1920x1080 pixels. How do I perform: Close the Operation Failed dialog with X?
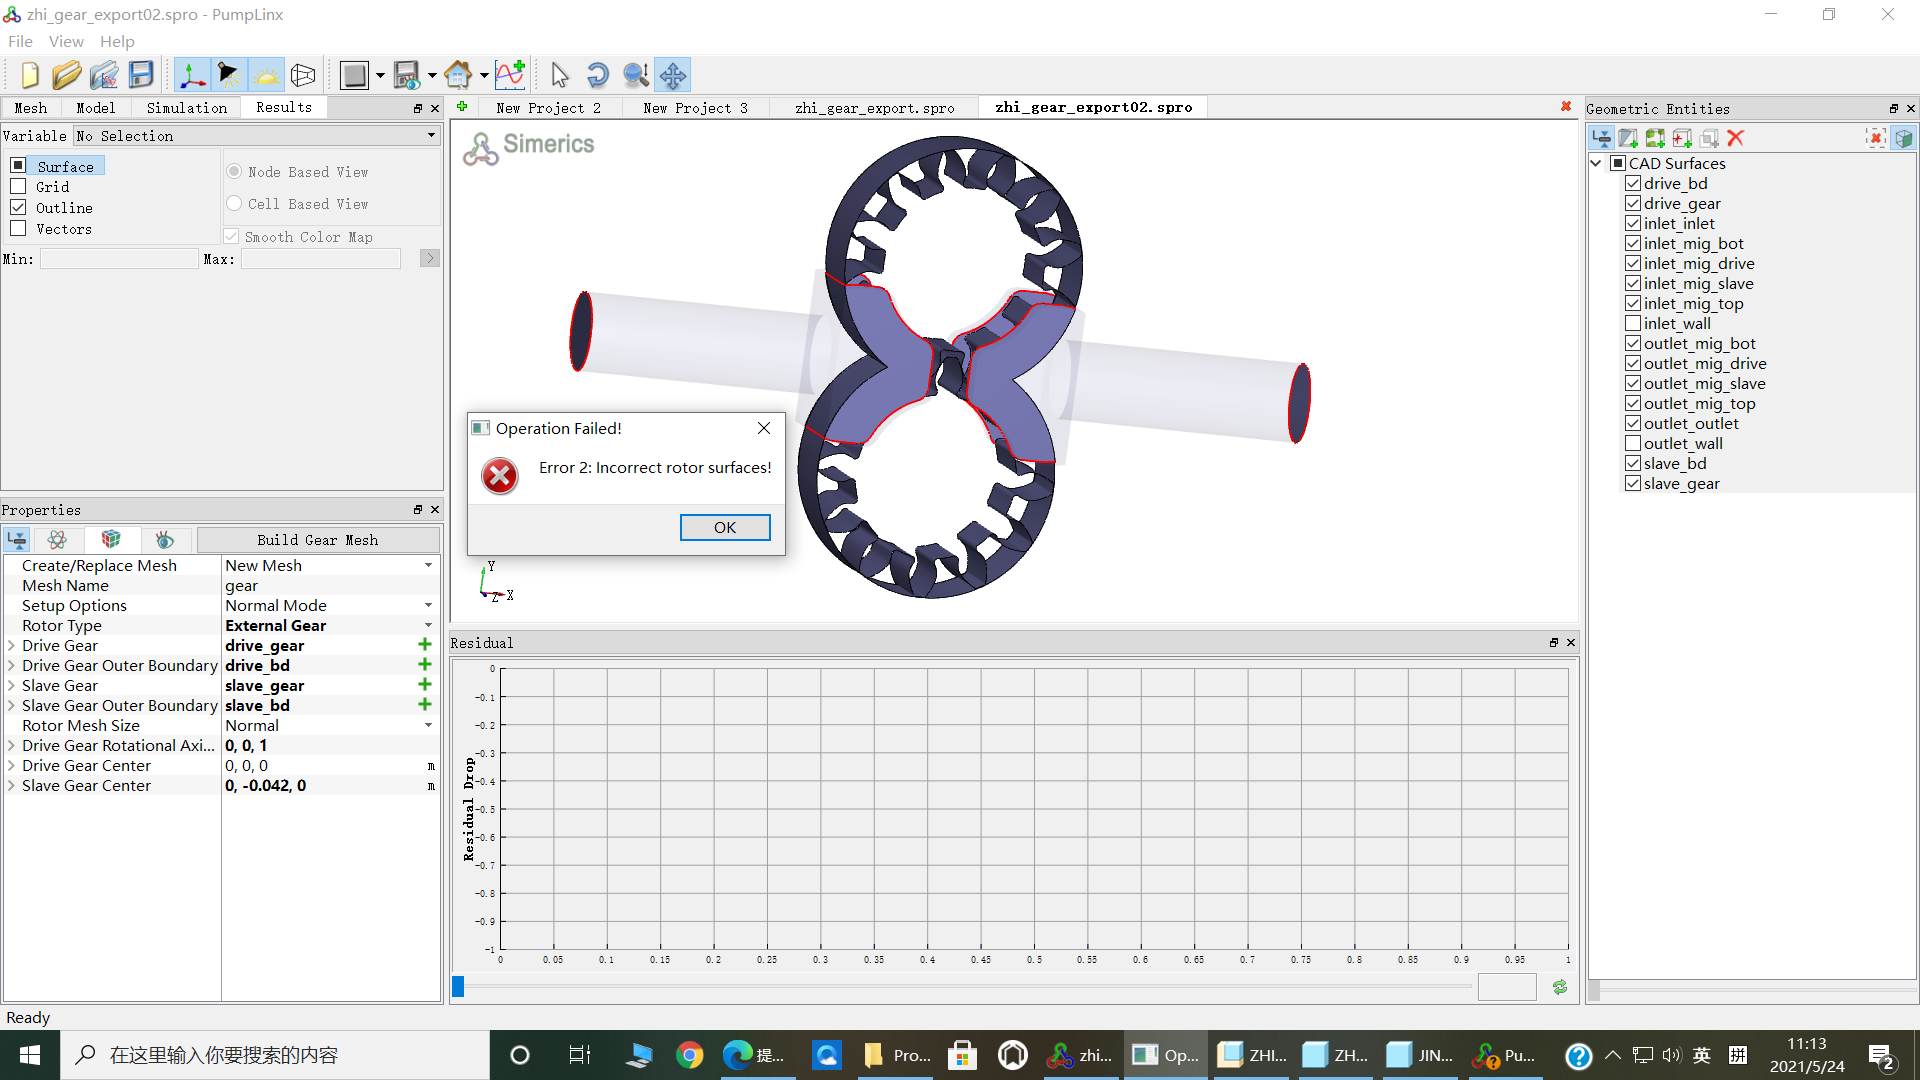[x=764, y=428]
